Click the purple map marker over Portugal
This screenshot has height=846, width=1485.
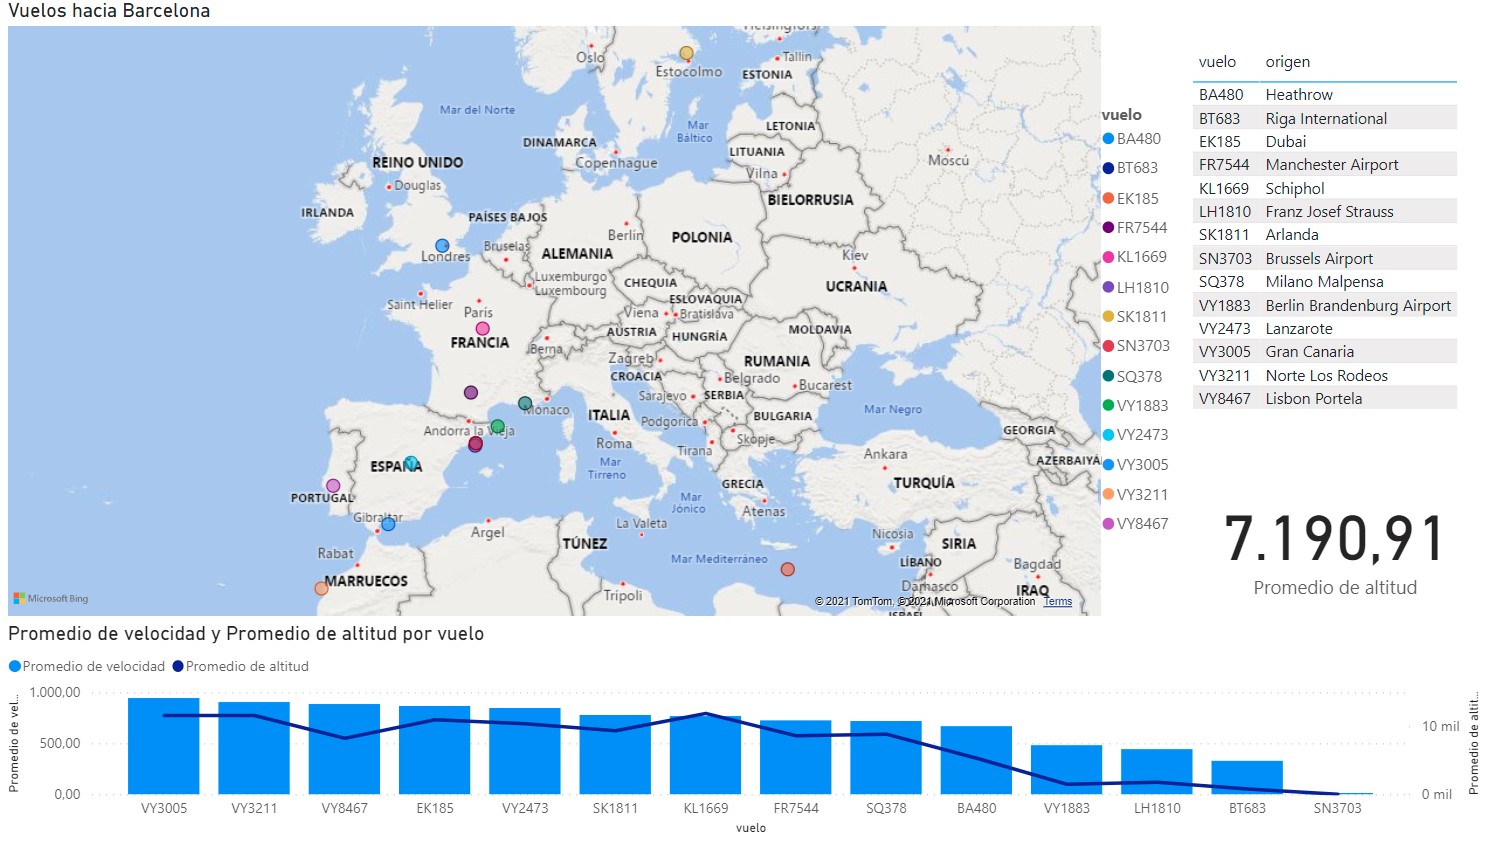point(333,486)
